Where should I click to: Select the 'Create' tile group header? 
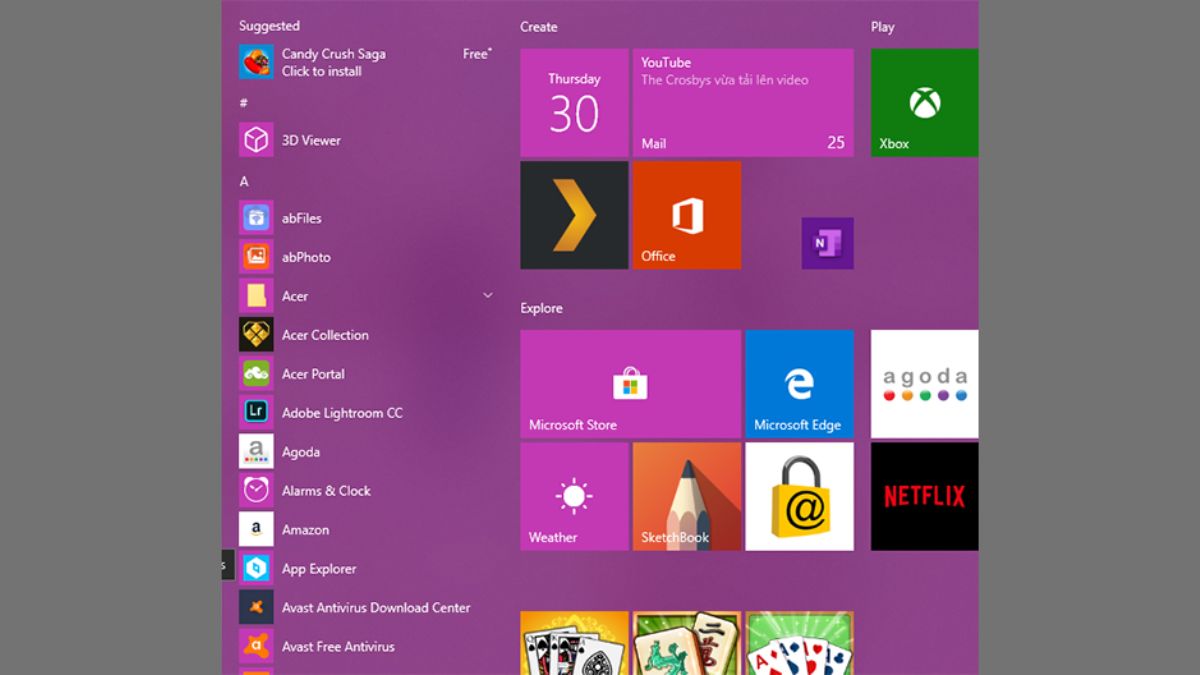(539, 27)
